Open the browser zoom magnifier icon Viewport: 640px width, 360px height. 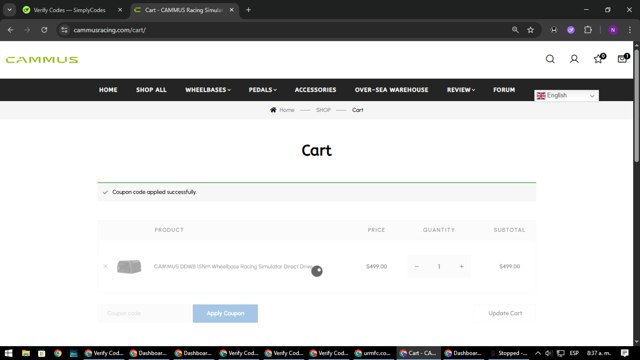(515, 30)
